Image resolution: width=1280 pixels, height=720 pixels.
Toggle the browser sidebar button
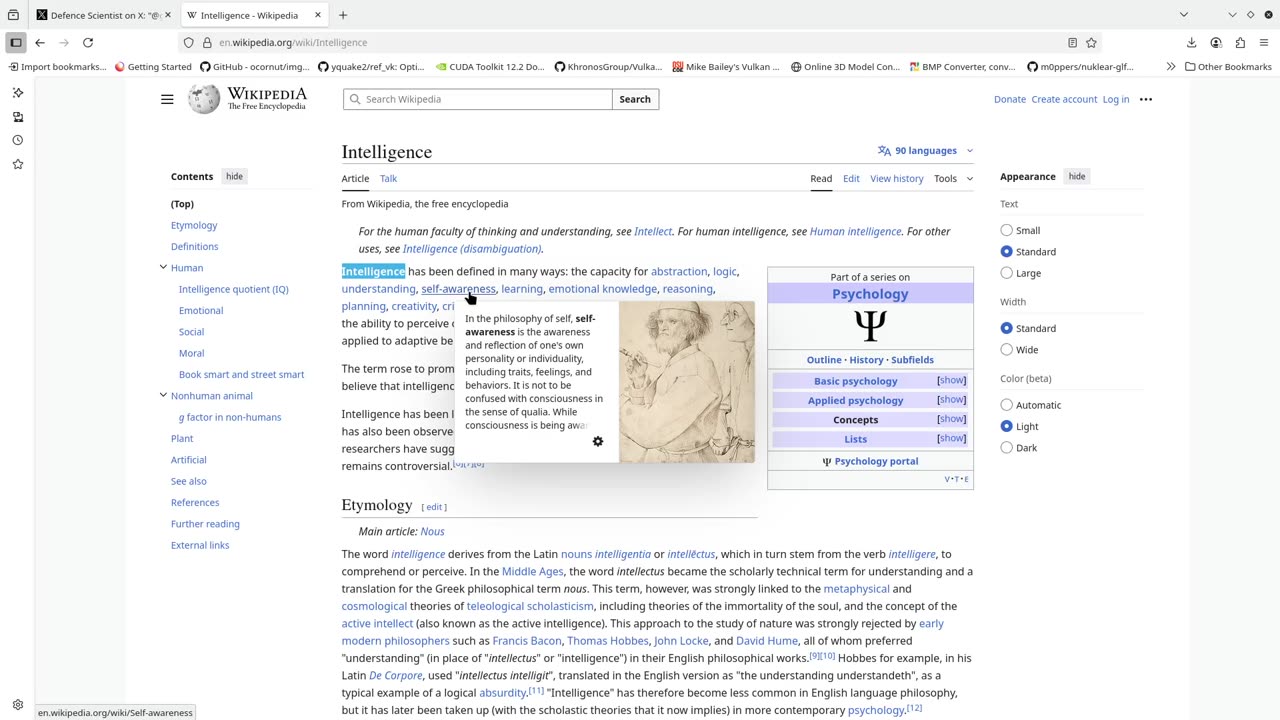pos(16,43)
